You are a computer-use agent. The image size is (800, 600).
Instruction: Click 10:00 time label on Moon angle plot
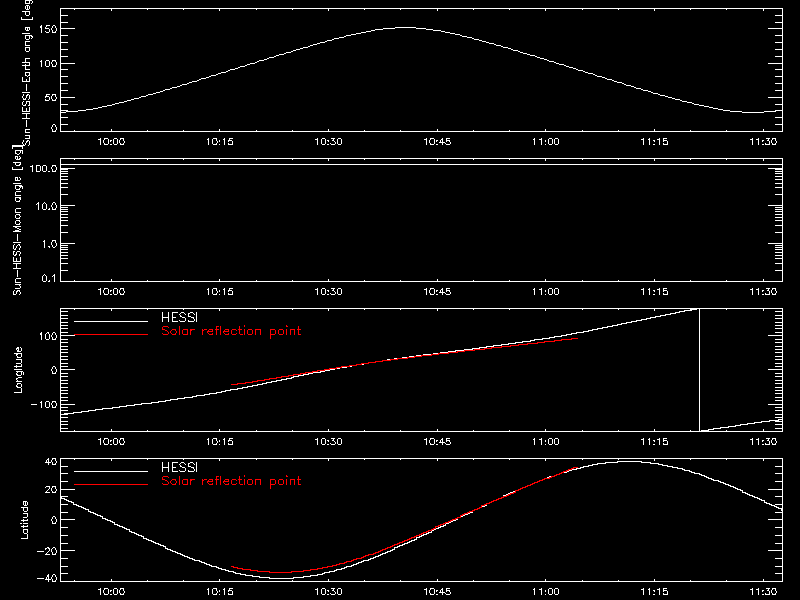(111, 292)
